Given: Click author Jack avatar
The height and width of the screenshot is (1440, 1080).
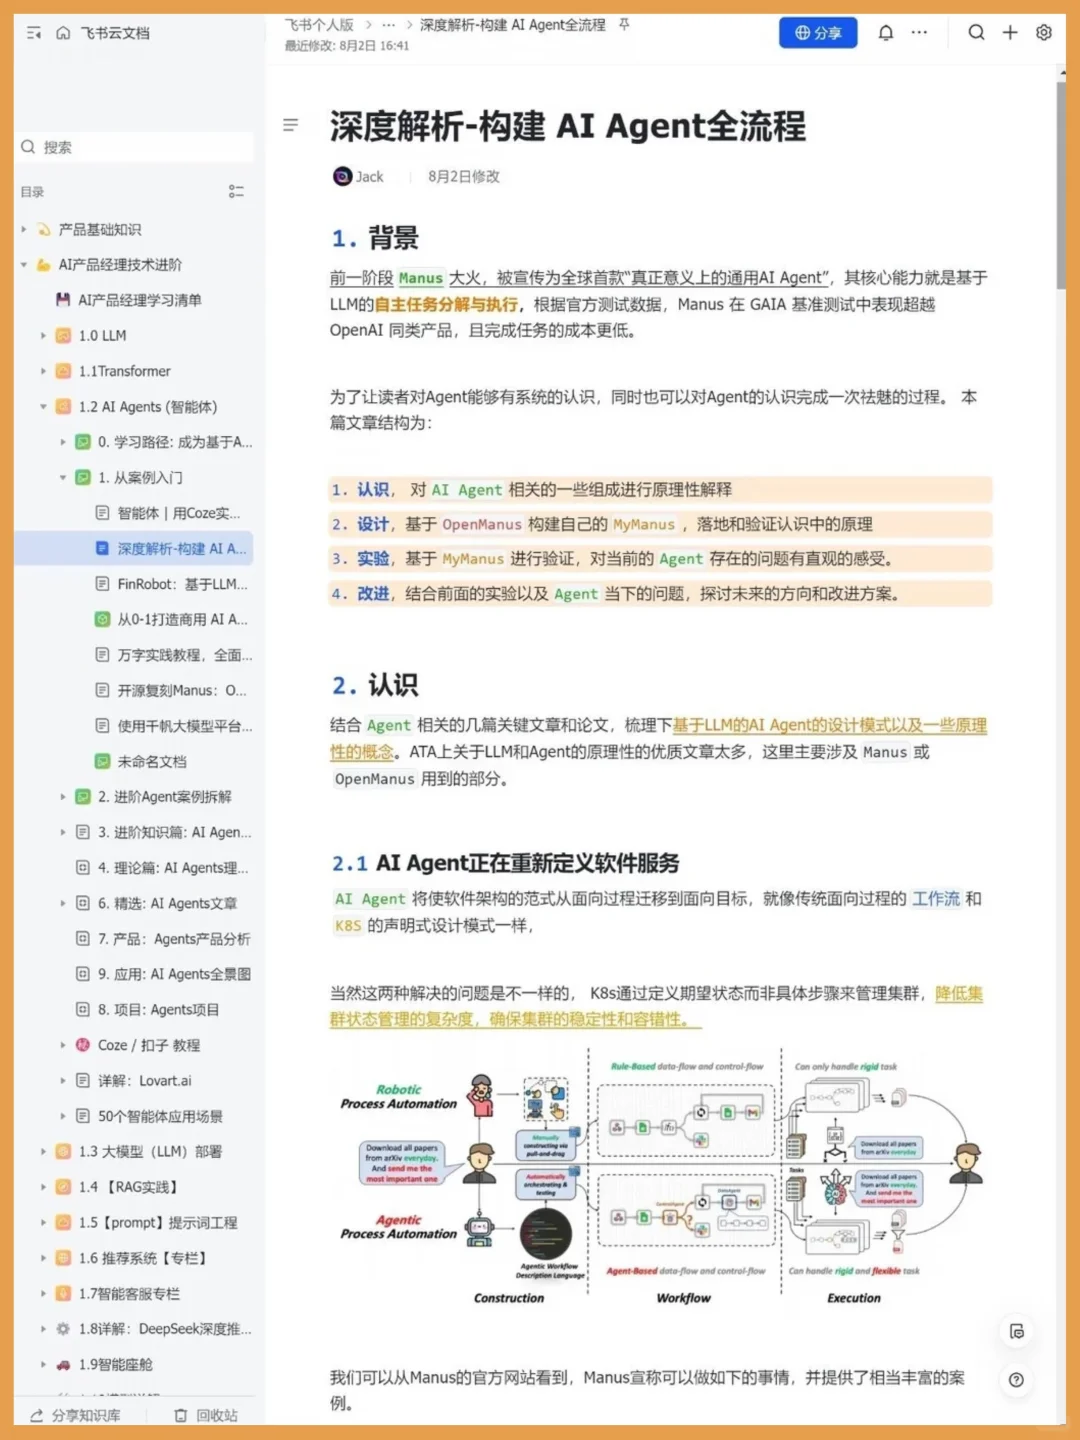Looking at the screenshot, I should pos(342,176).
